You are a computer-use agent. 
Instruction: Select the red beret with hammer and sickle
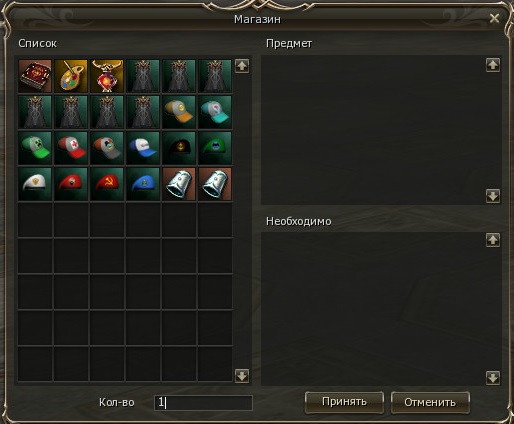click(107, 184)
